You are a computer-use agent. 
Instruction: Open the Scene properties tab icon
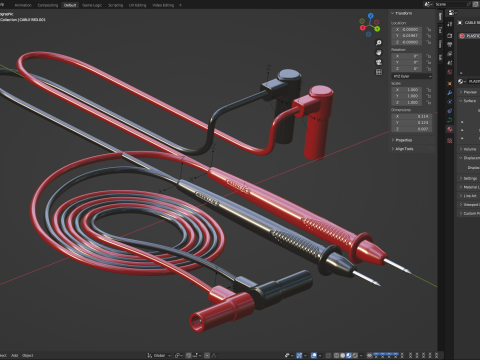pyautogui.click(x=450, y=63)
